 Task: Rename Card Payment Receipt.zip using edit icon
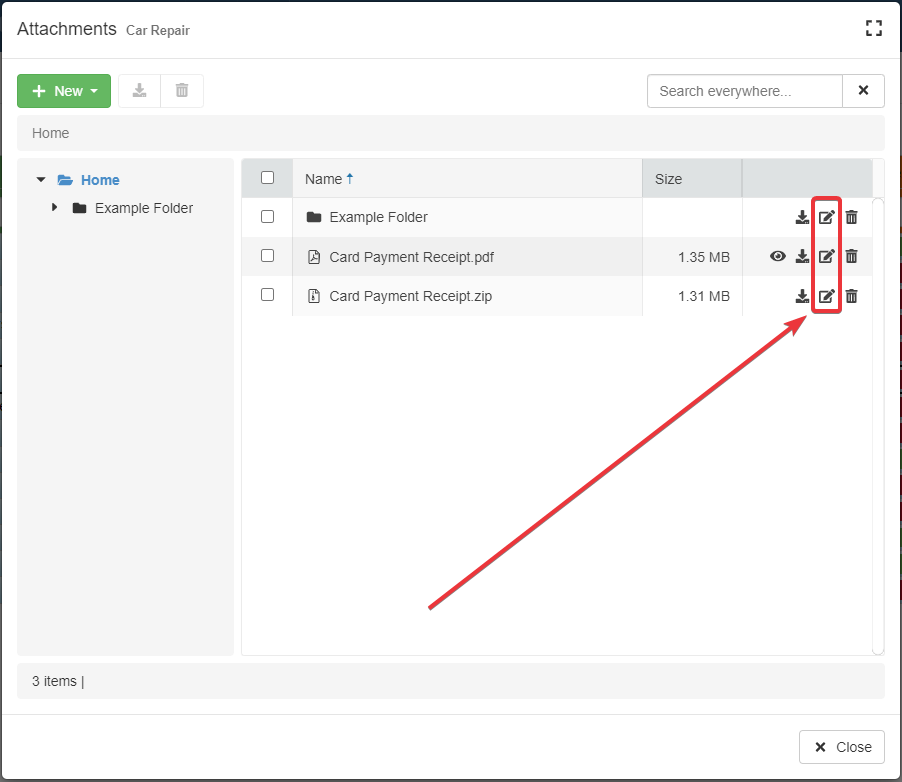826,296
